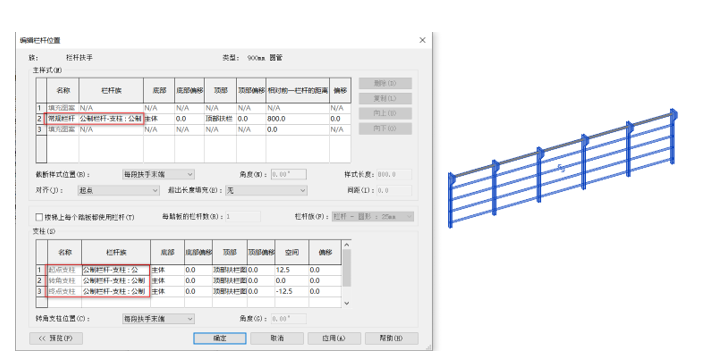
Task: Click the -12.5 空间 cell
Action: pyautogui.click(x=291, y=292)
